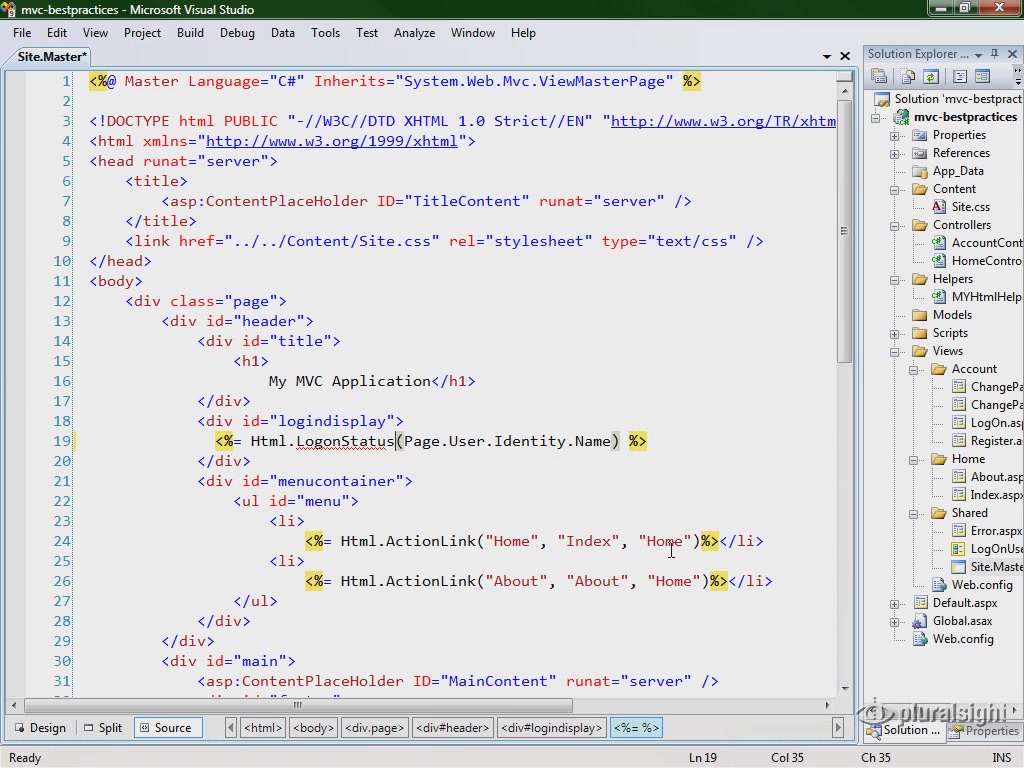Collapse the Controllers folder
The height and width of the screenshot is (768, 1024).
[894, 226]
